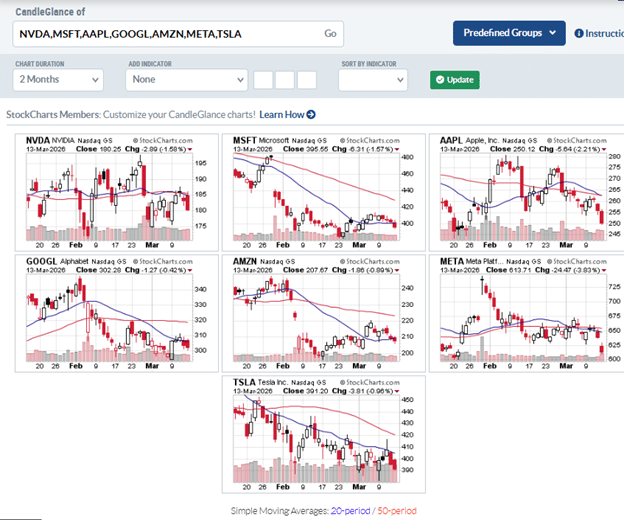Viewport: 624px width, 520px height.
Task: Expand the Chart Duration 2 Months dropdown
Action: click(x=58, y=80)
